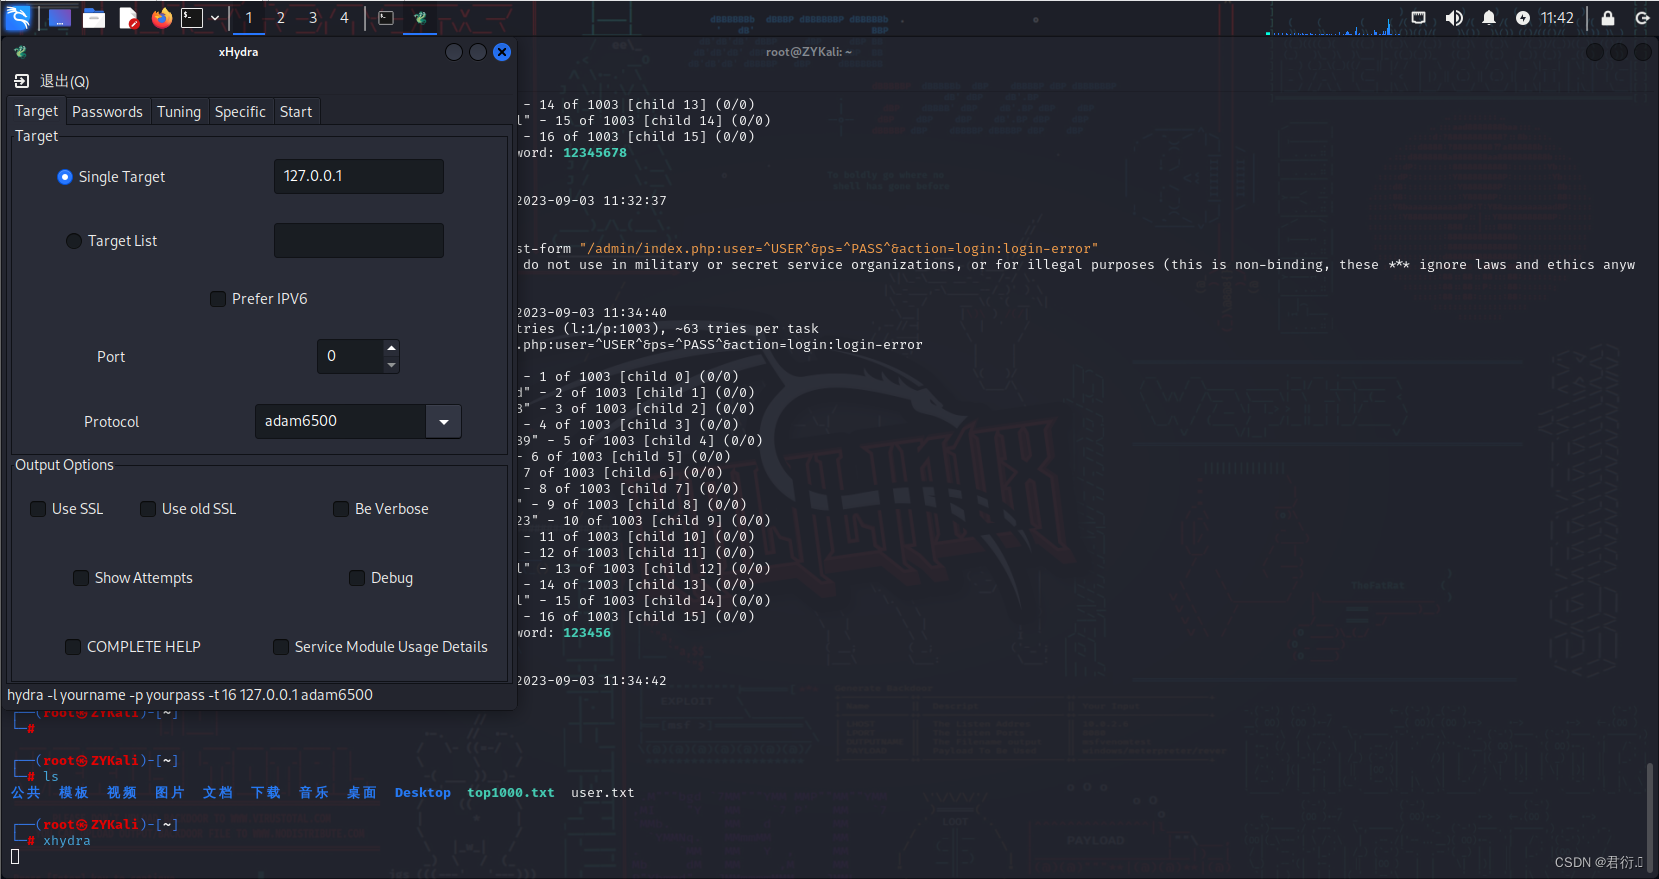Enable the Prefer IPV6 checkbox

pos(218,299)
